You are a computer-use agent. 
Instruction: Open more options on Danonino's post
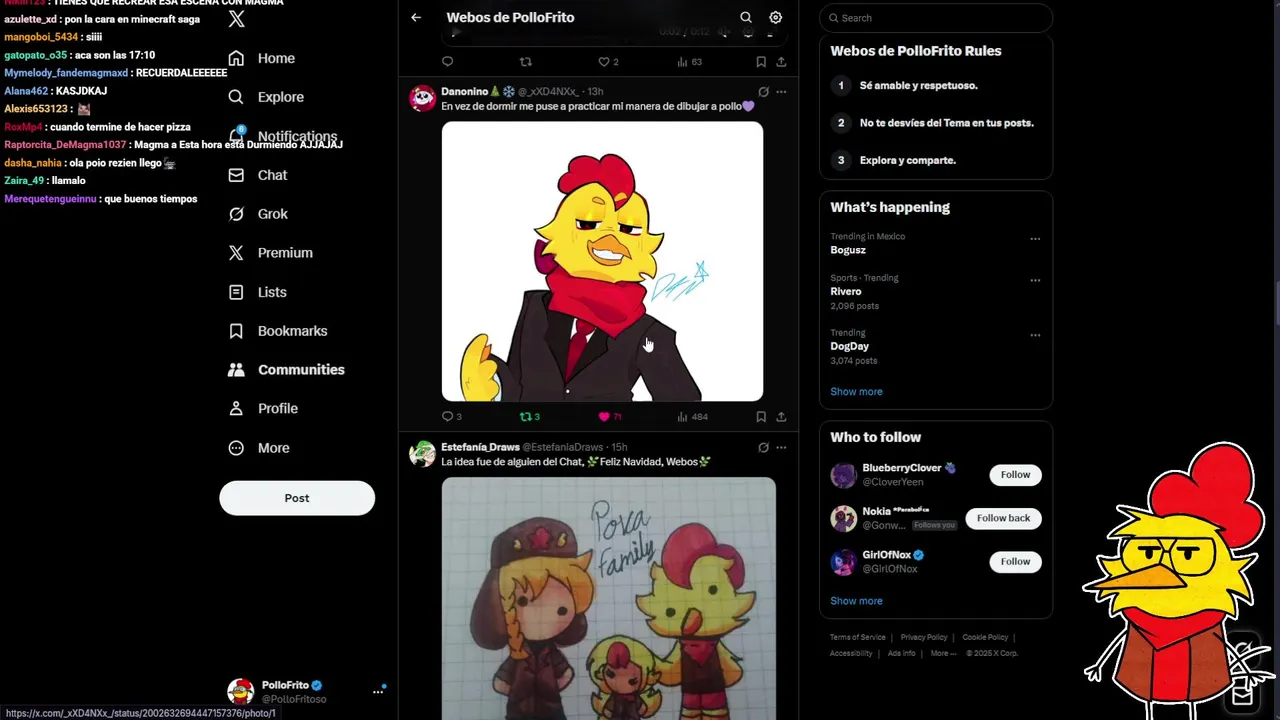[x=781, y=91]
